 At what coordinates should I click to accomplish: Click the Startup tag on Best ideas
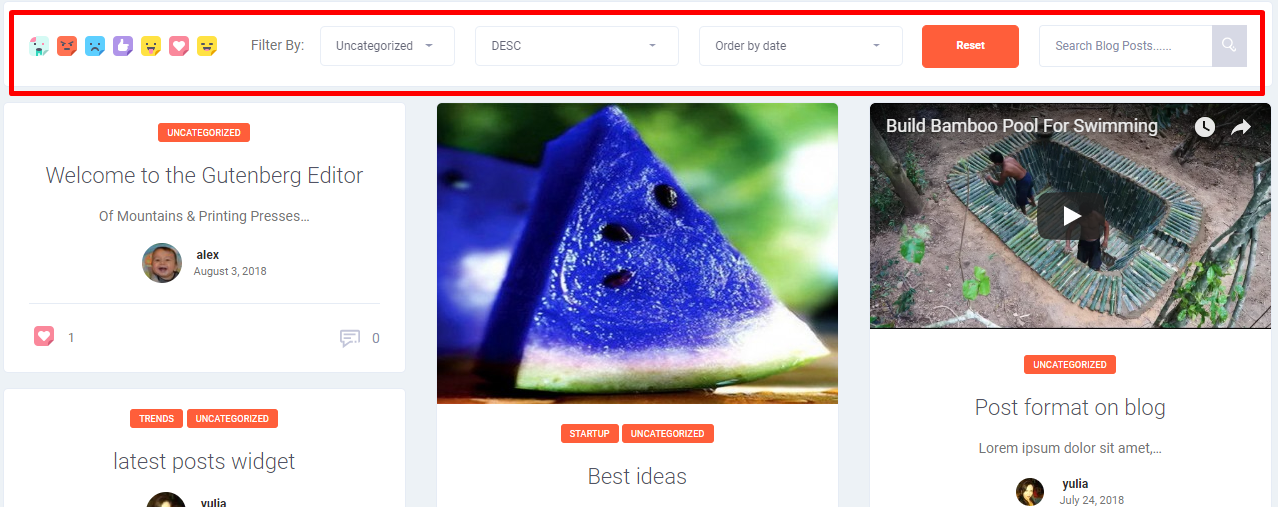coord(590,434)
